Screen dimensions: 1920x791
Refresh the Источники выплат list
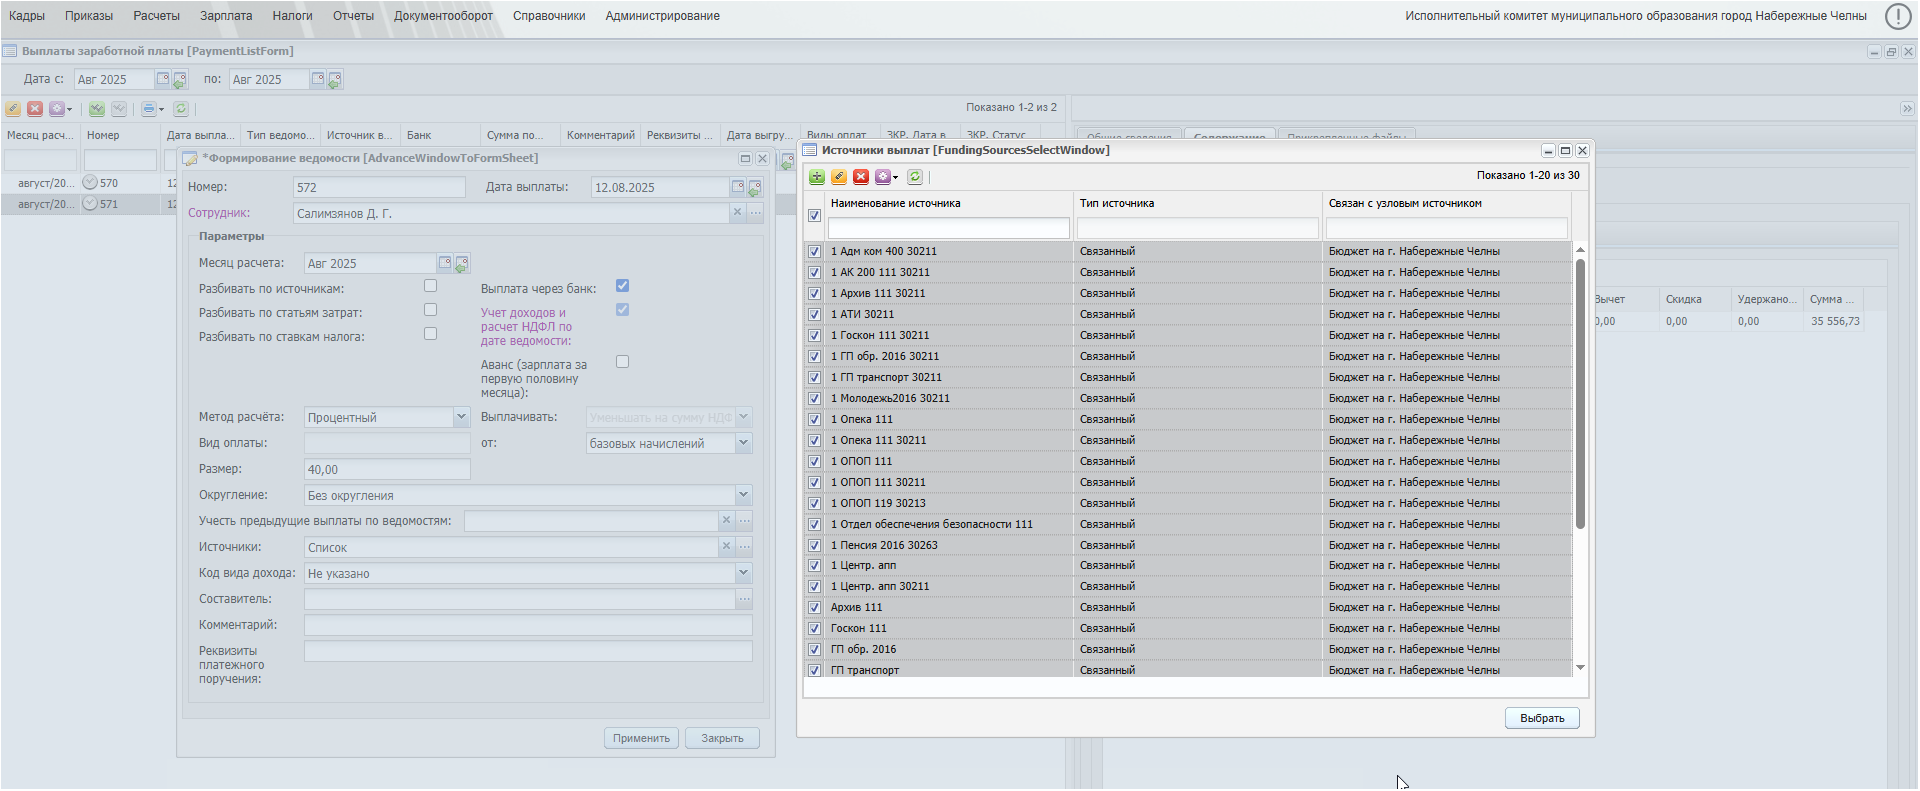[915, 177]
